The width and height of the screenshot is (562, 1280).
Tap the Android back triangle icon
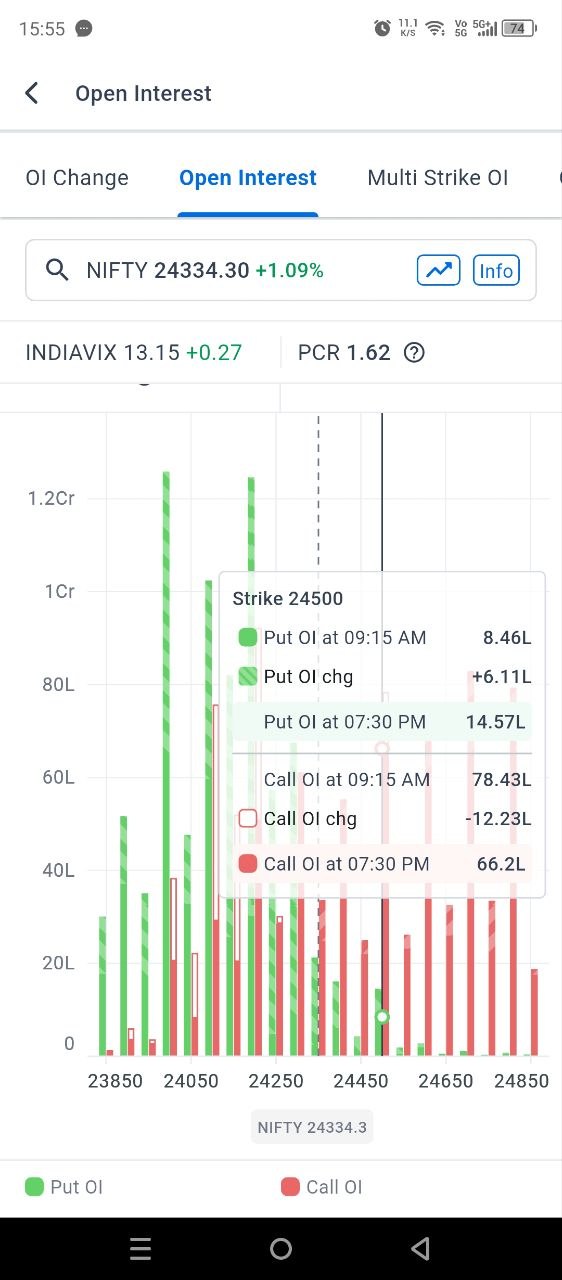point(421,1248)
